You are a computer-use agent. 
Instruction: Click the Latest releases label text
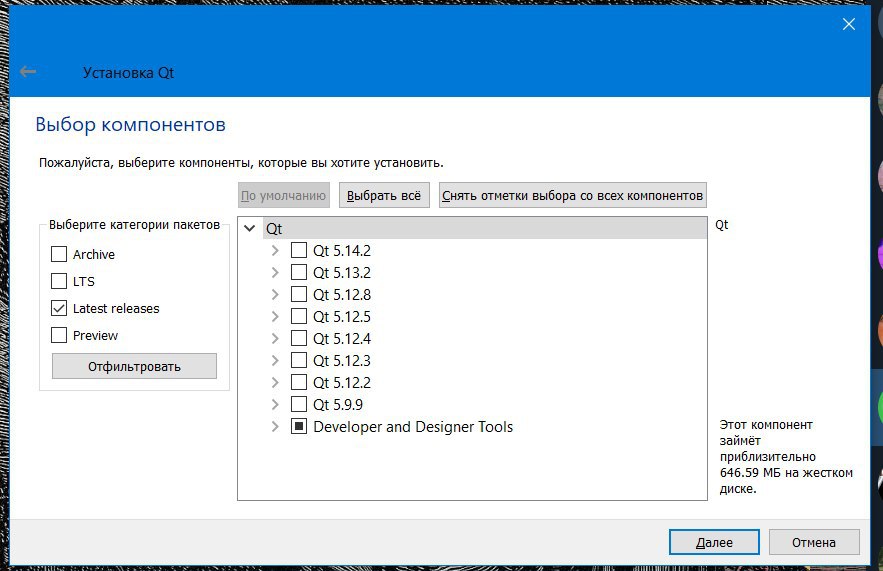116,308
